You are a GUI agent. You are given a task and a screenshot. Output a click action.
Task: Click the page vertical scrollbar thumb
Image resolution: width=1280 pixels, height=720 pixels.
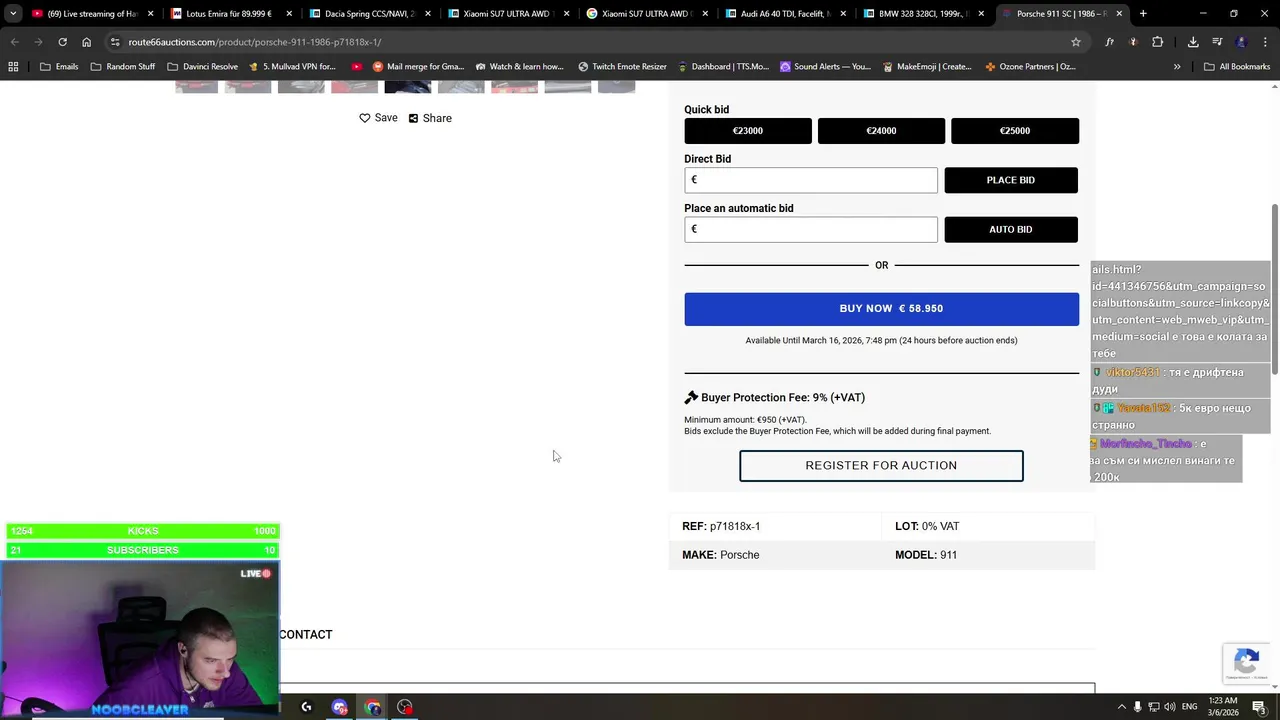tap(1274, 288)
